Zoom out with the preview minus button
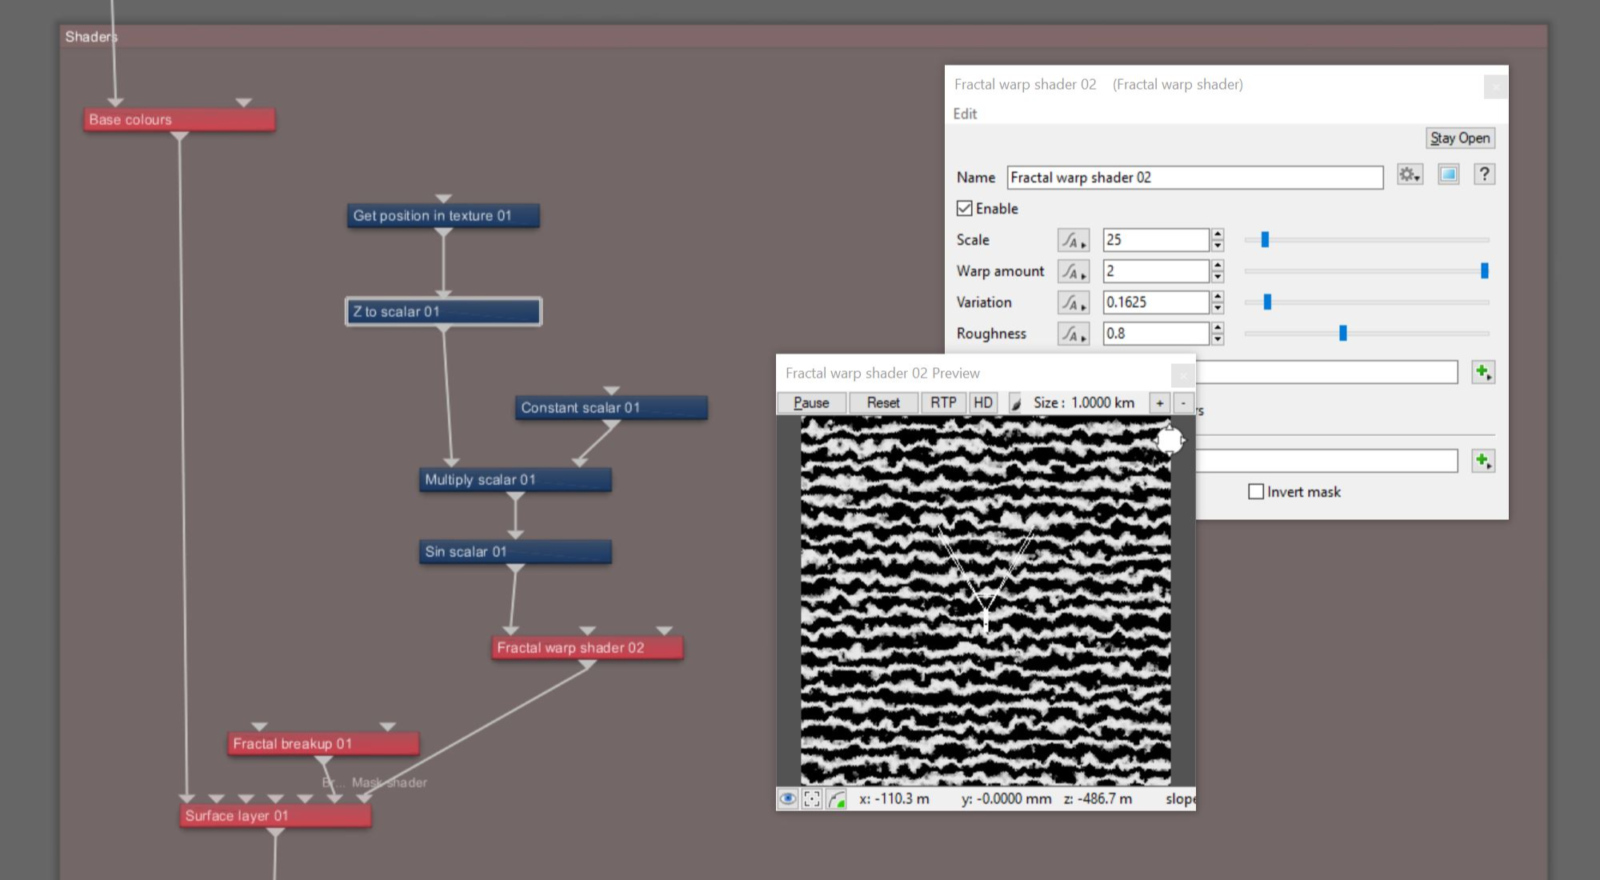Viewport: 1600px width, 880px height. (1183, 403)
